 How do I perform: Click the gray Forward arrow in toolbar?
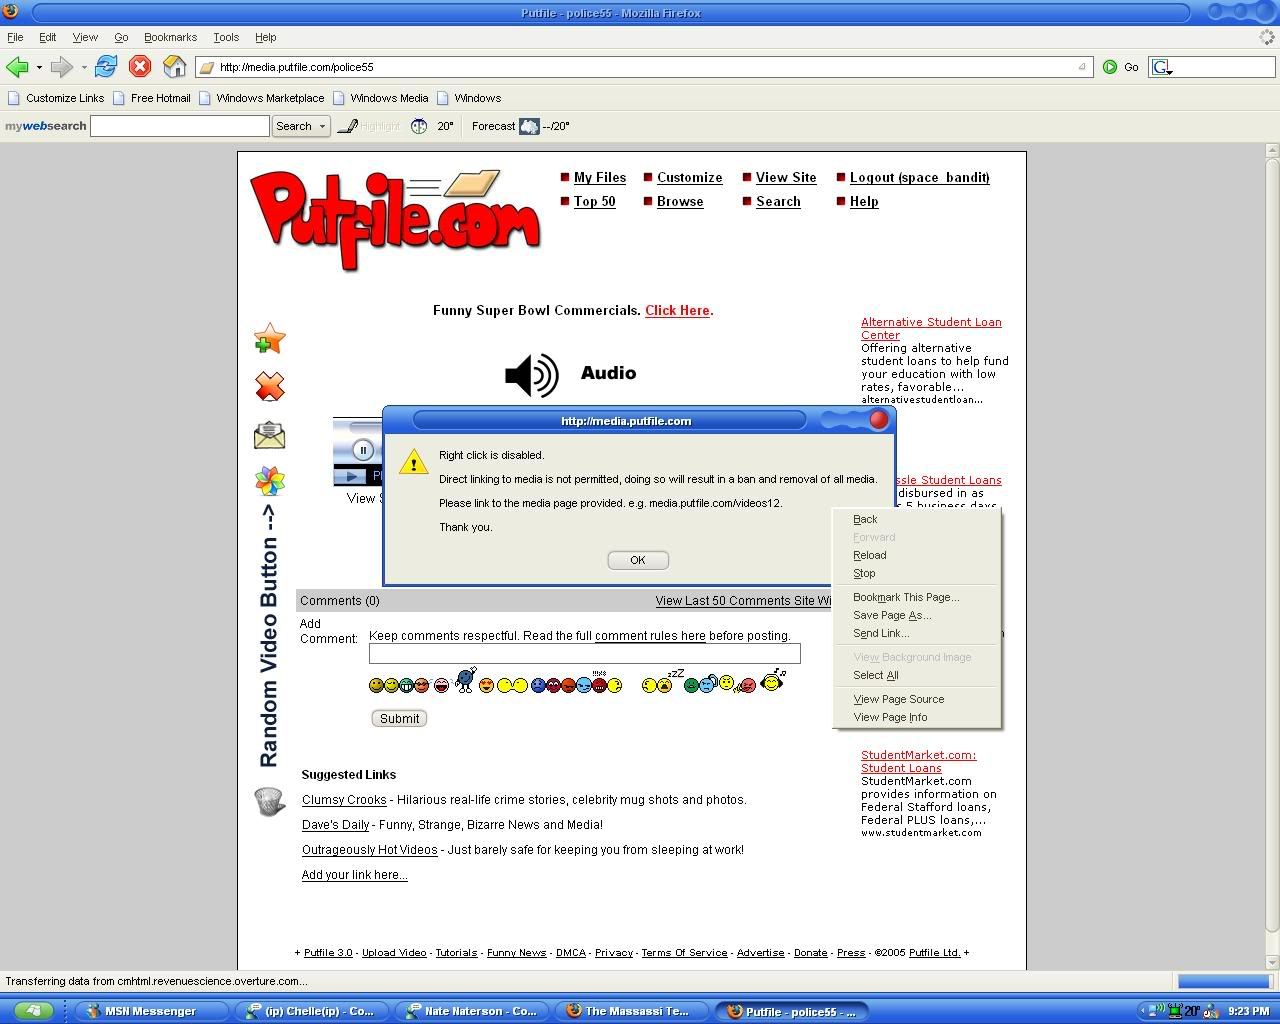click(61, 67)
